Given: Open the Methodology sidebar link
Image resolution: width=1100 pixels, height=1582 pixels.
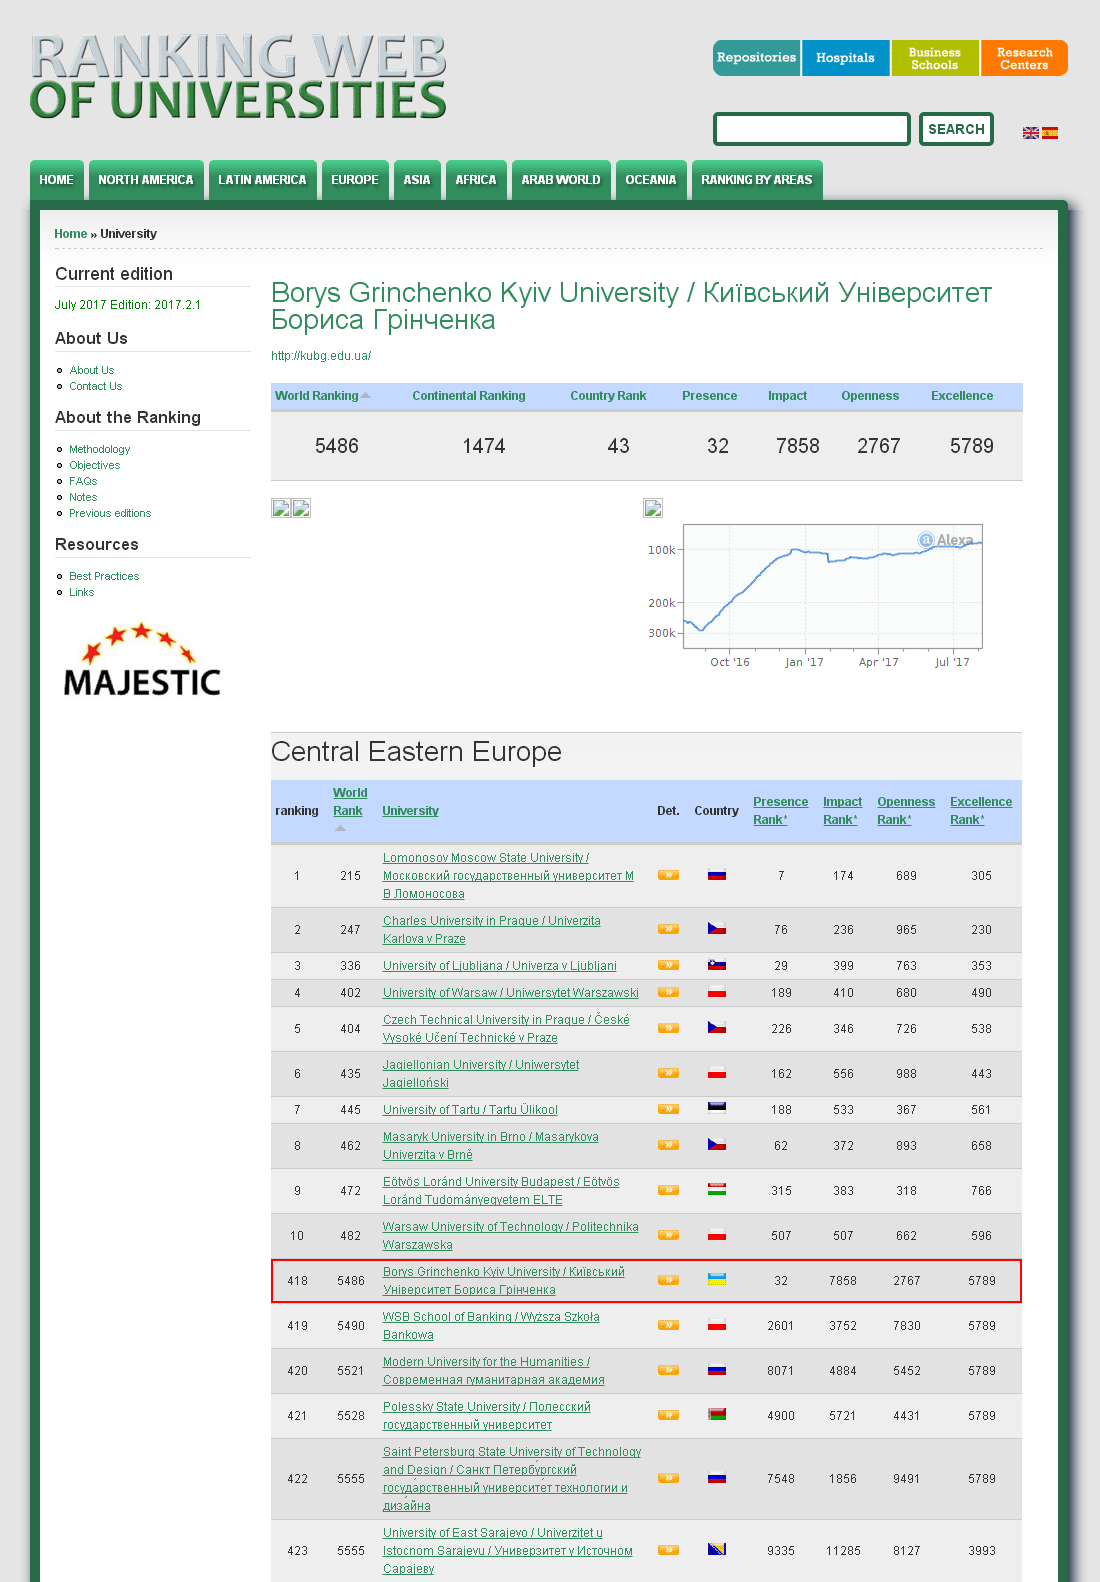Looking at the screenshot, I should coord(99,449).
